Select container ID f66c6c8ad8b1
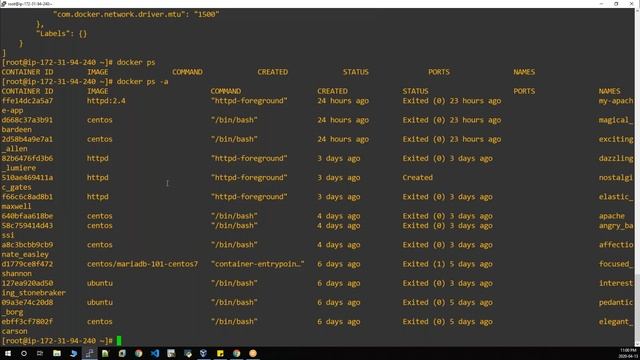This screenshot has height=360, width=640. tap(27, 197)
